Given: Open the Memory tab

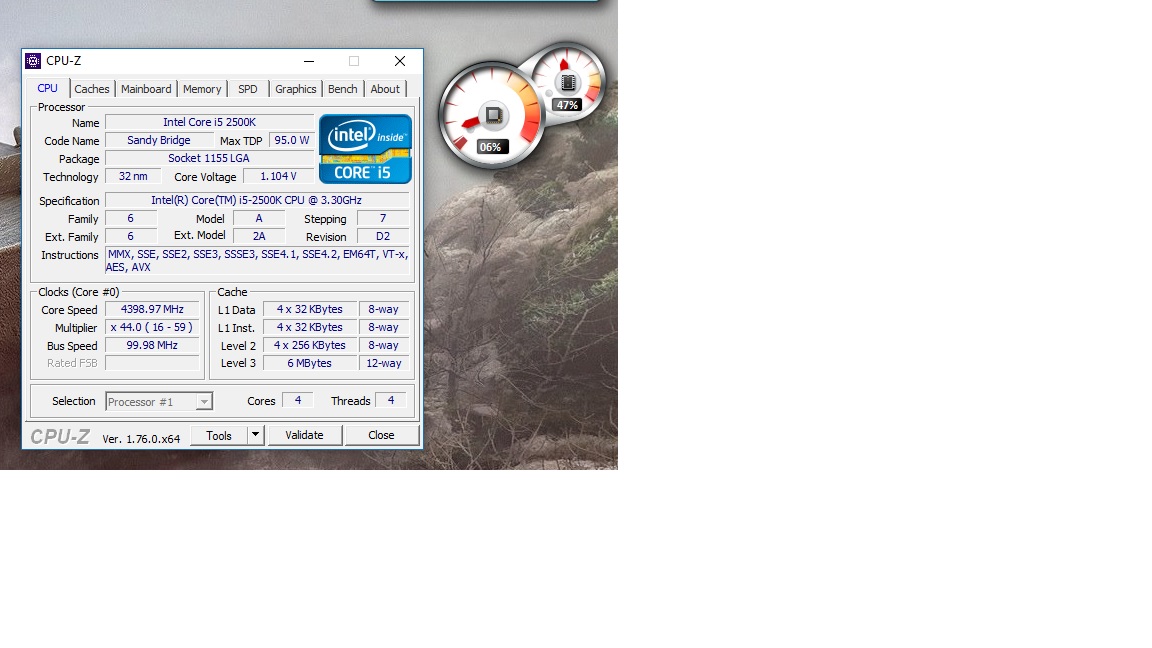Looking at the screenshot, I should click(202, 89).
